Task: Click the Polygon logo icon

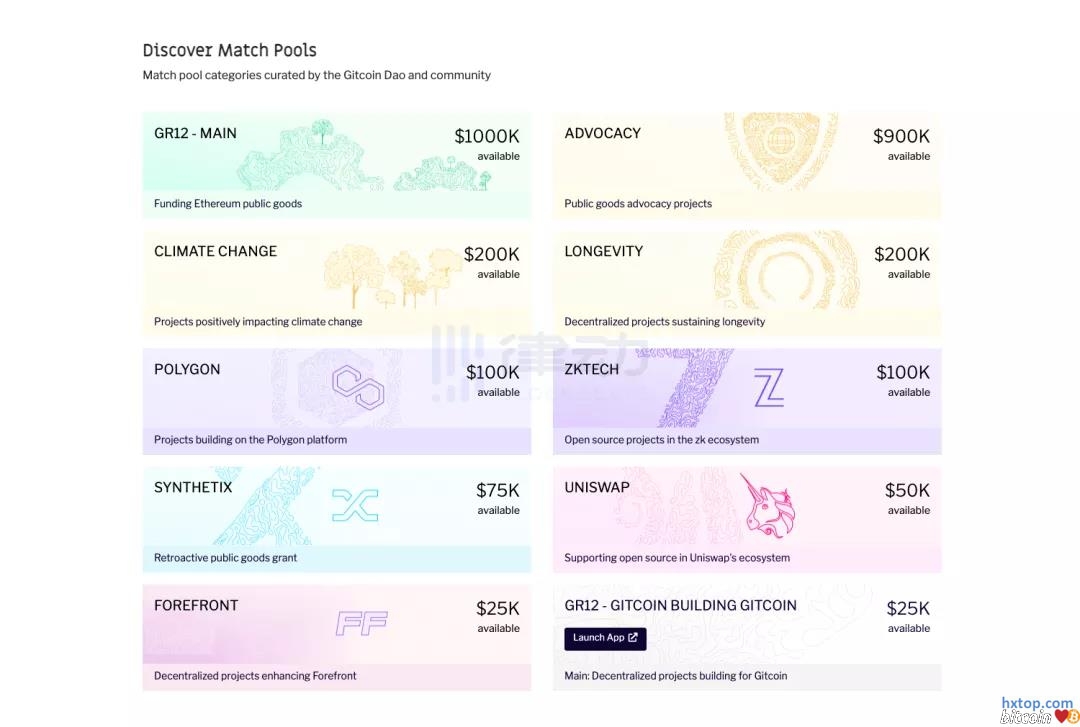Action: (x=358, y=388)
